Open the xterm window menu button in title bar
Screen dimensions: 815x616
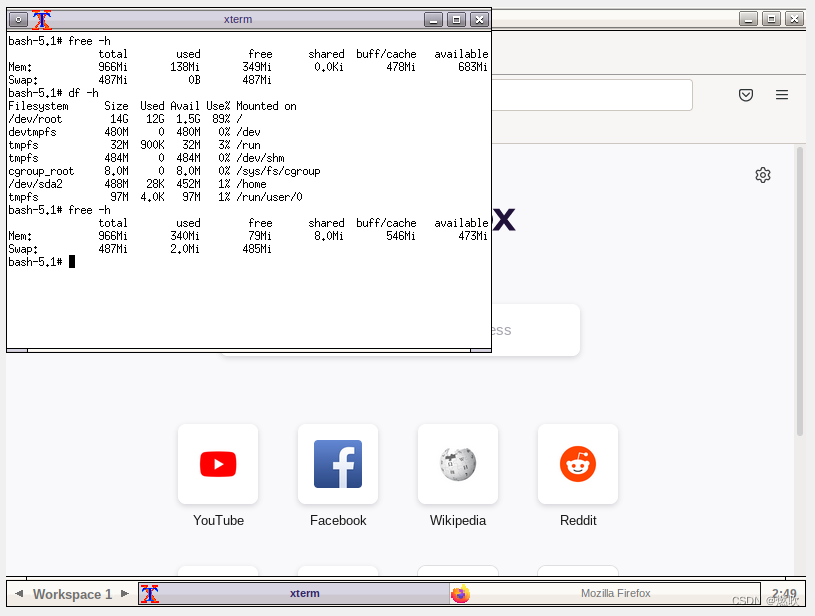pyautogui.click(x=18, y=20)
